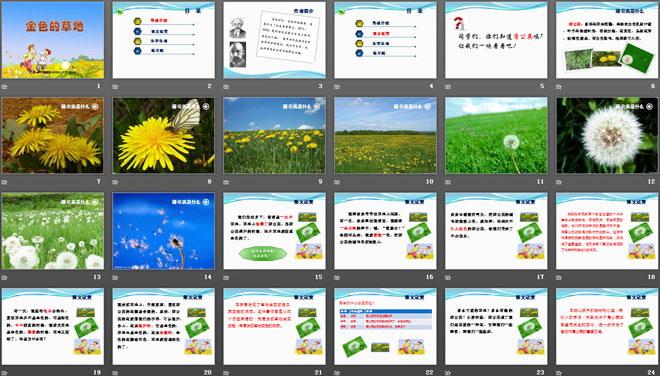Select slide 23 text thumbnail
The width and height of the screenshot is (660, 376).
(x=496, y=326)
